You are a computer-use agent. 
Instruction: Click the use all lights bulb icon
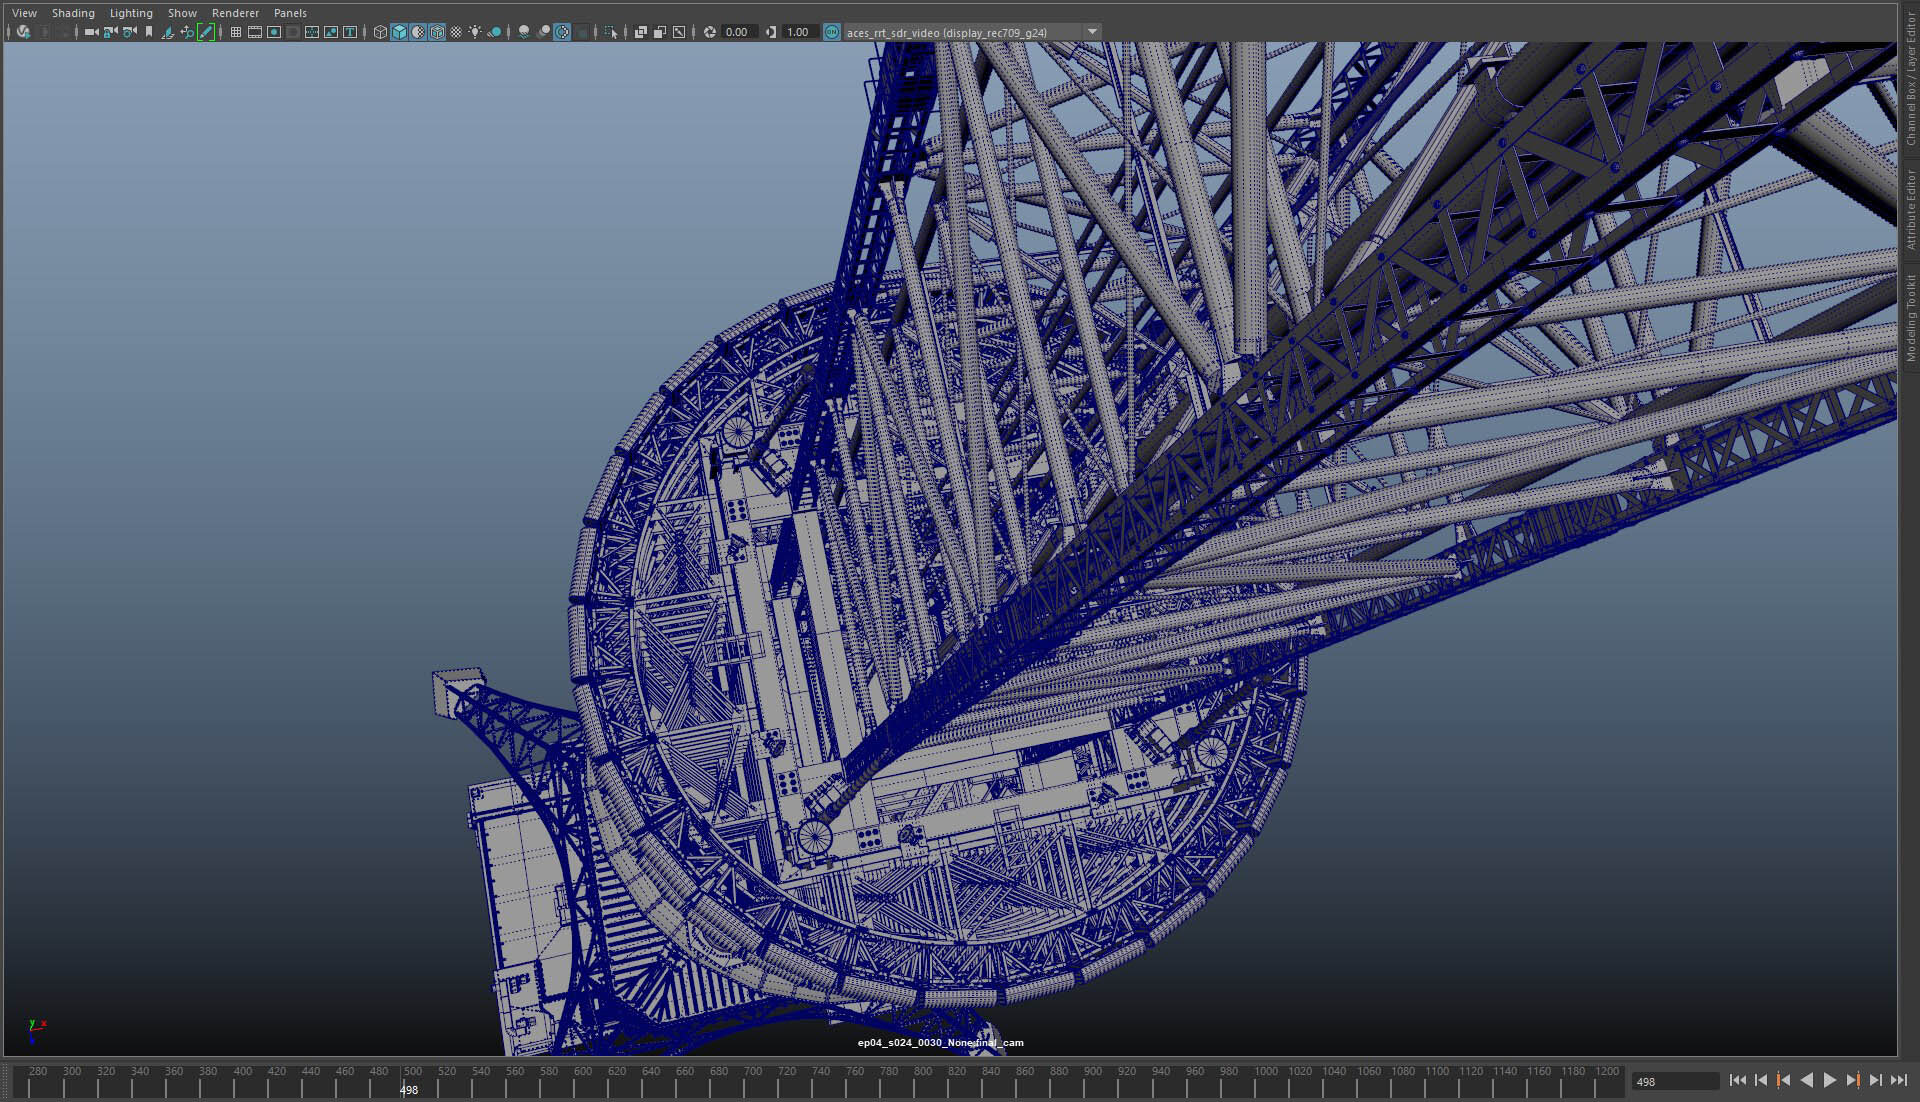475,32
